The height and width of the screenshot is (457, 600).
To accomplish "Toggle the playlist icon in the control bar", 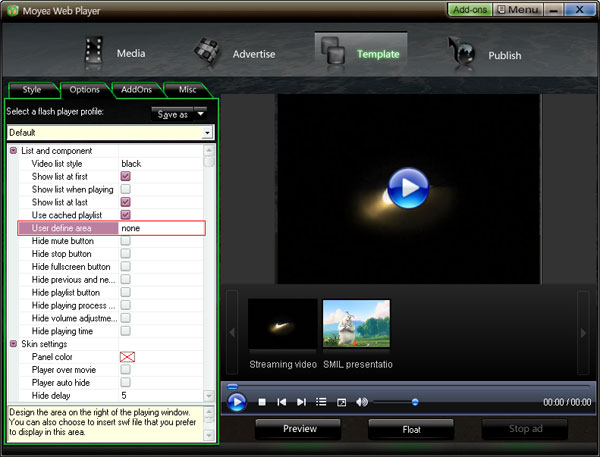I will [x=321, y=402].
